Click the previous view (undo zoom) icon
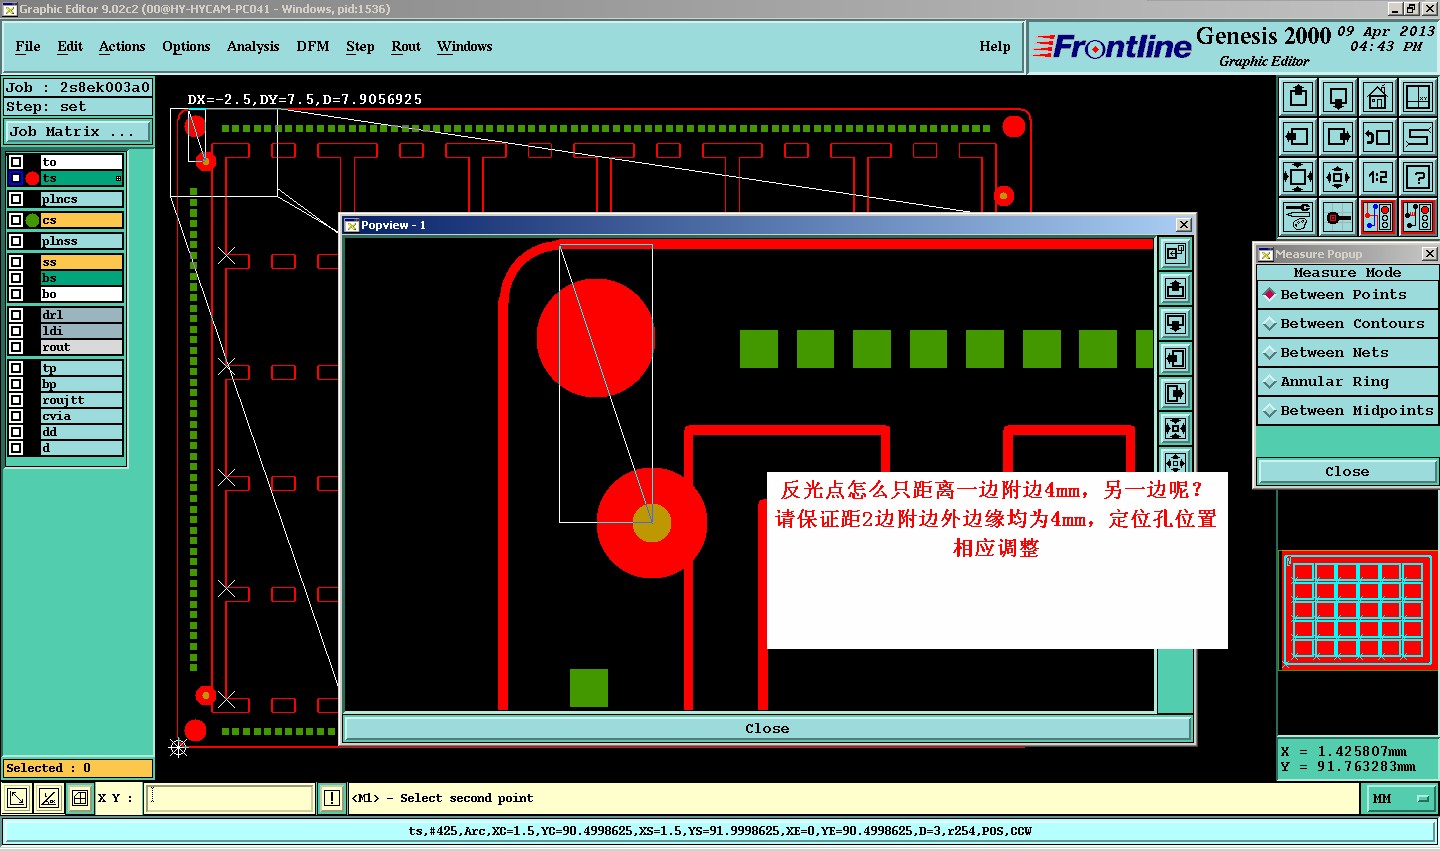1440x851 pixels. point(1378,137)
